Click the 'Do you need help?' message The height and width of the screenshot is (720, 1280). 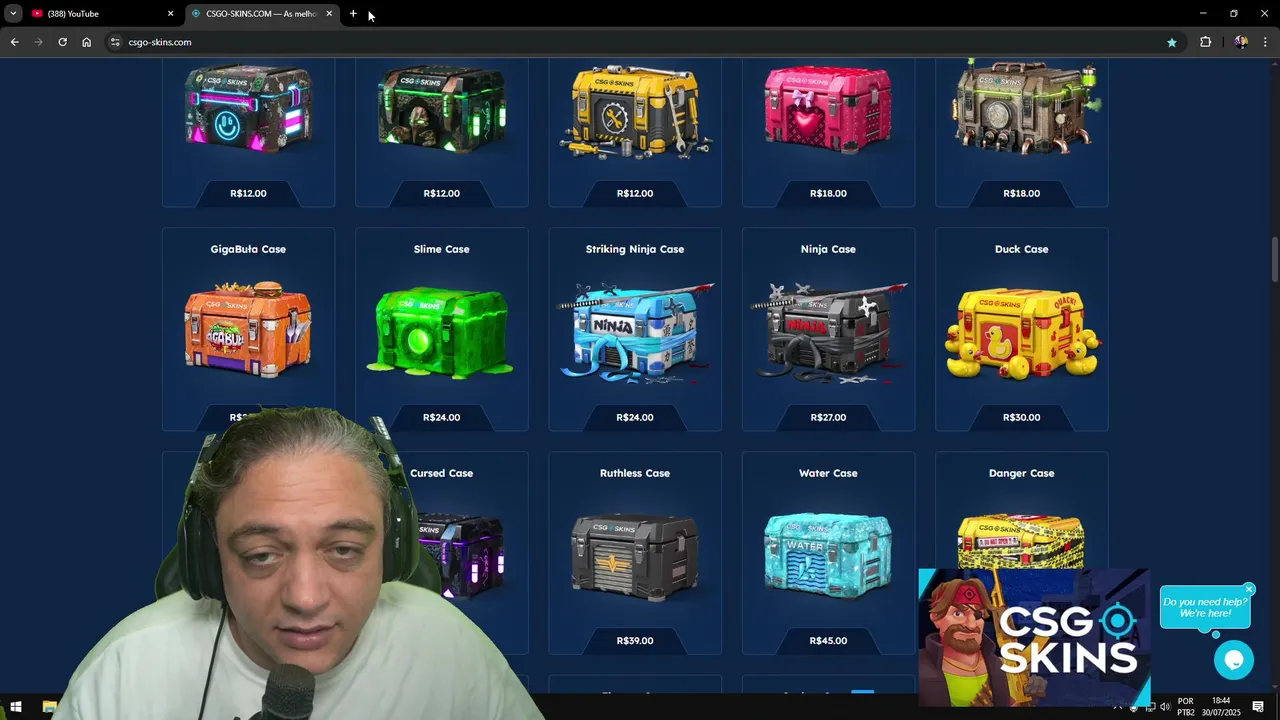(1205, 607)
